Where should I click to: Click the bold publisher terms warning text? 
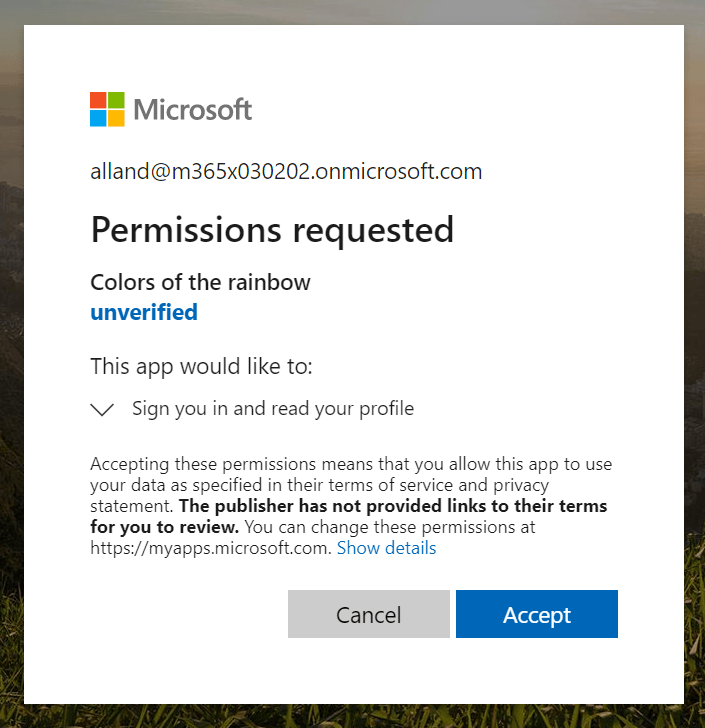click(x=400, y=506)
